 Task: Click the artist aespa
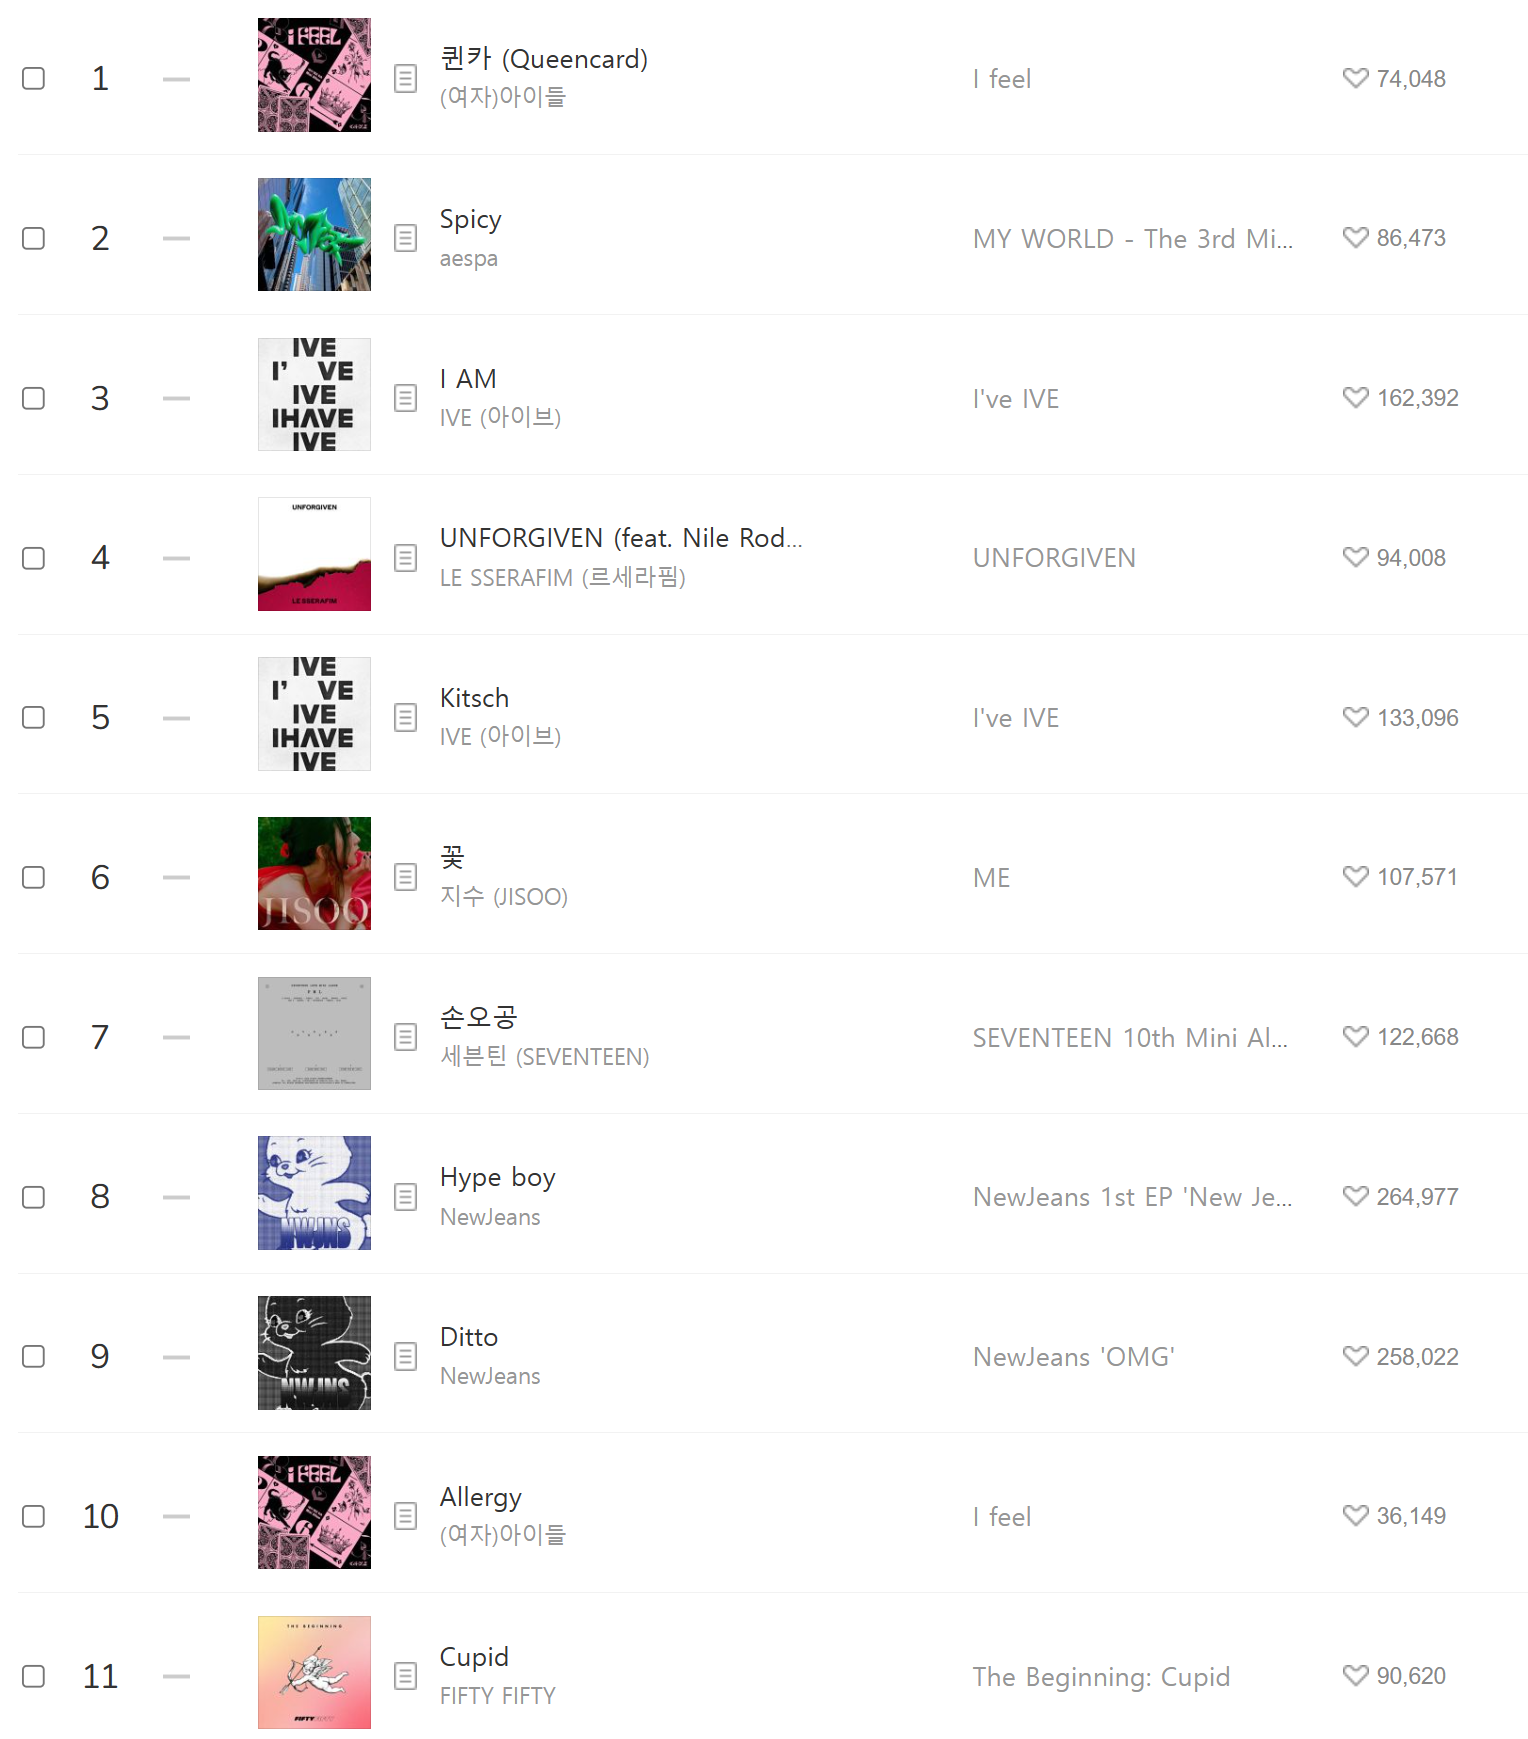point(470,258)
